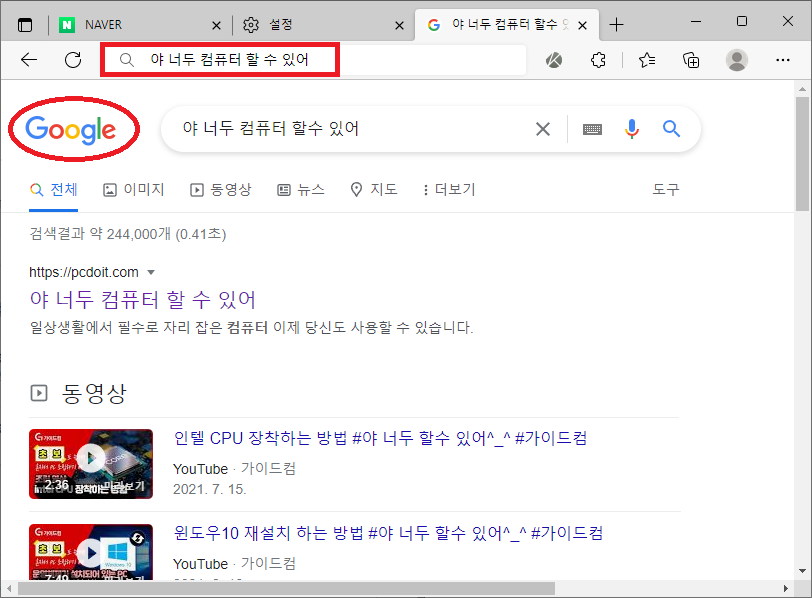The width and height of the screenshot is (812, 598).
Task: Click the 일상생활에서 필수로 result description
Action: (x=252, y=328)
